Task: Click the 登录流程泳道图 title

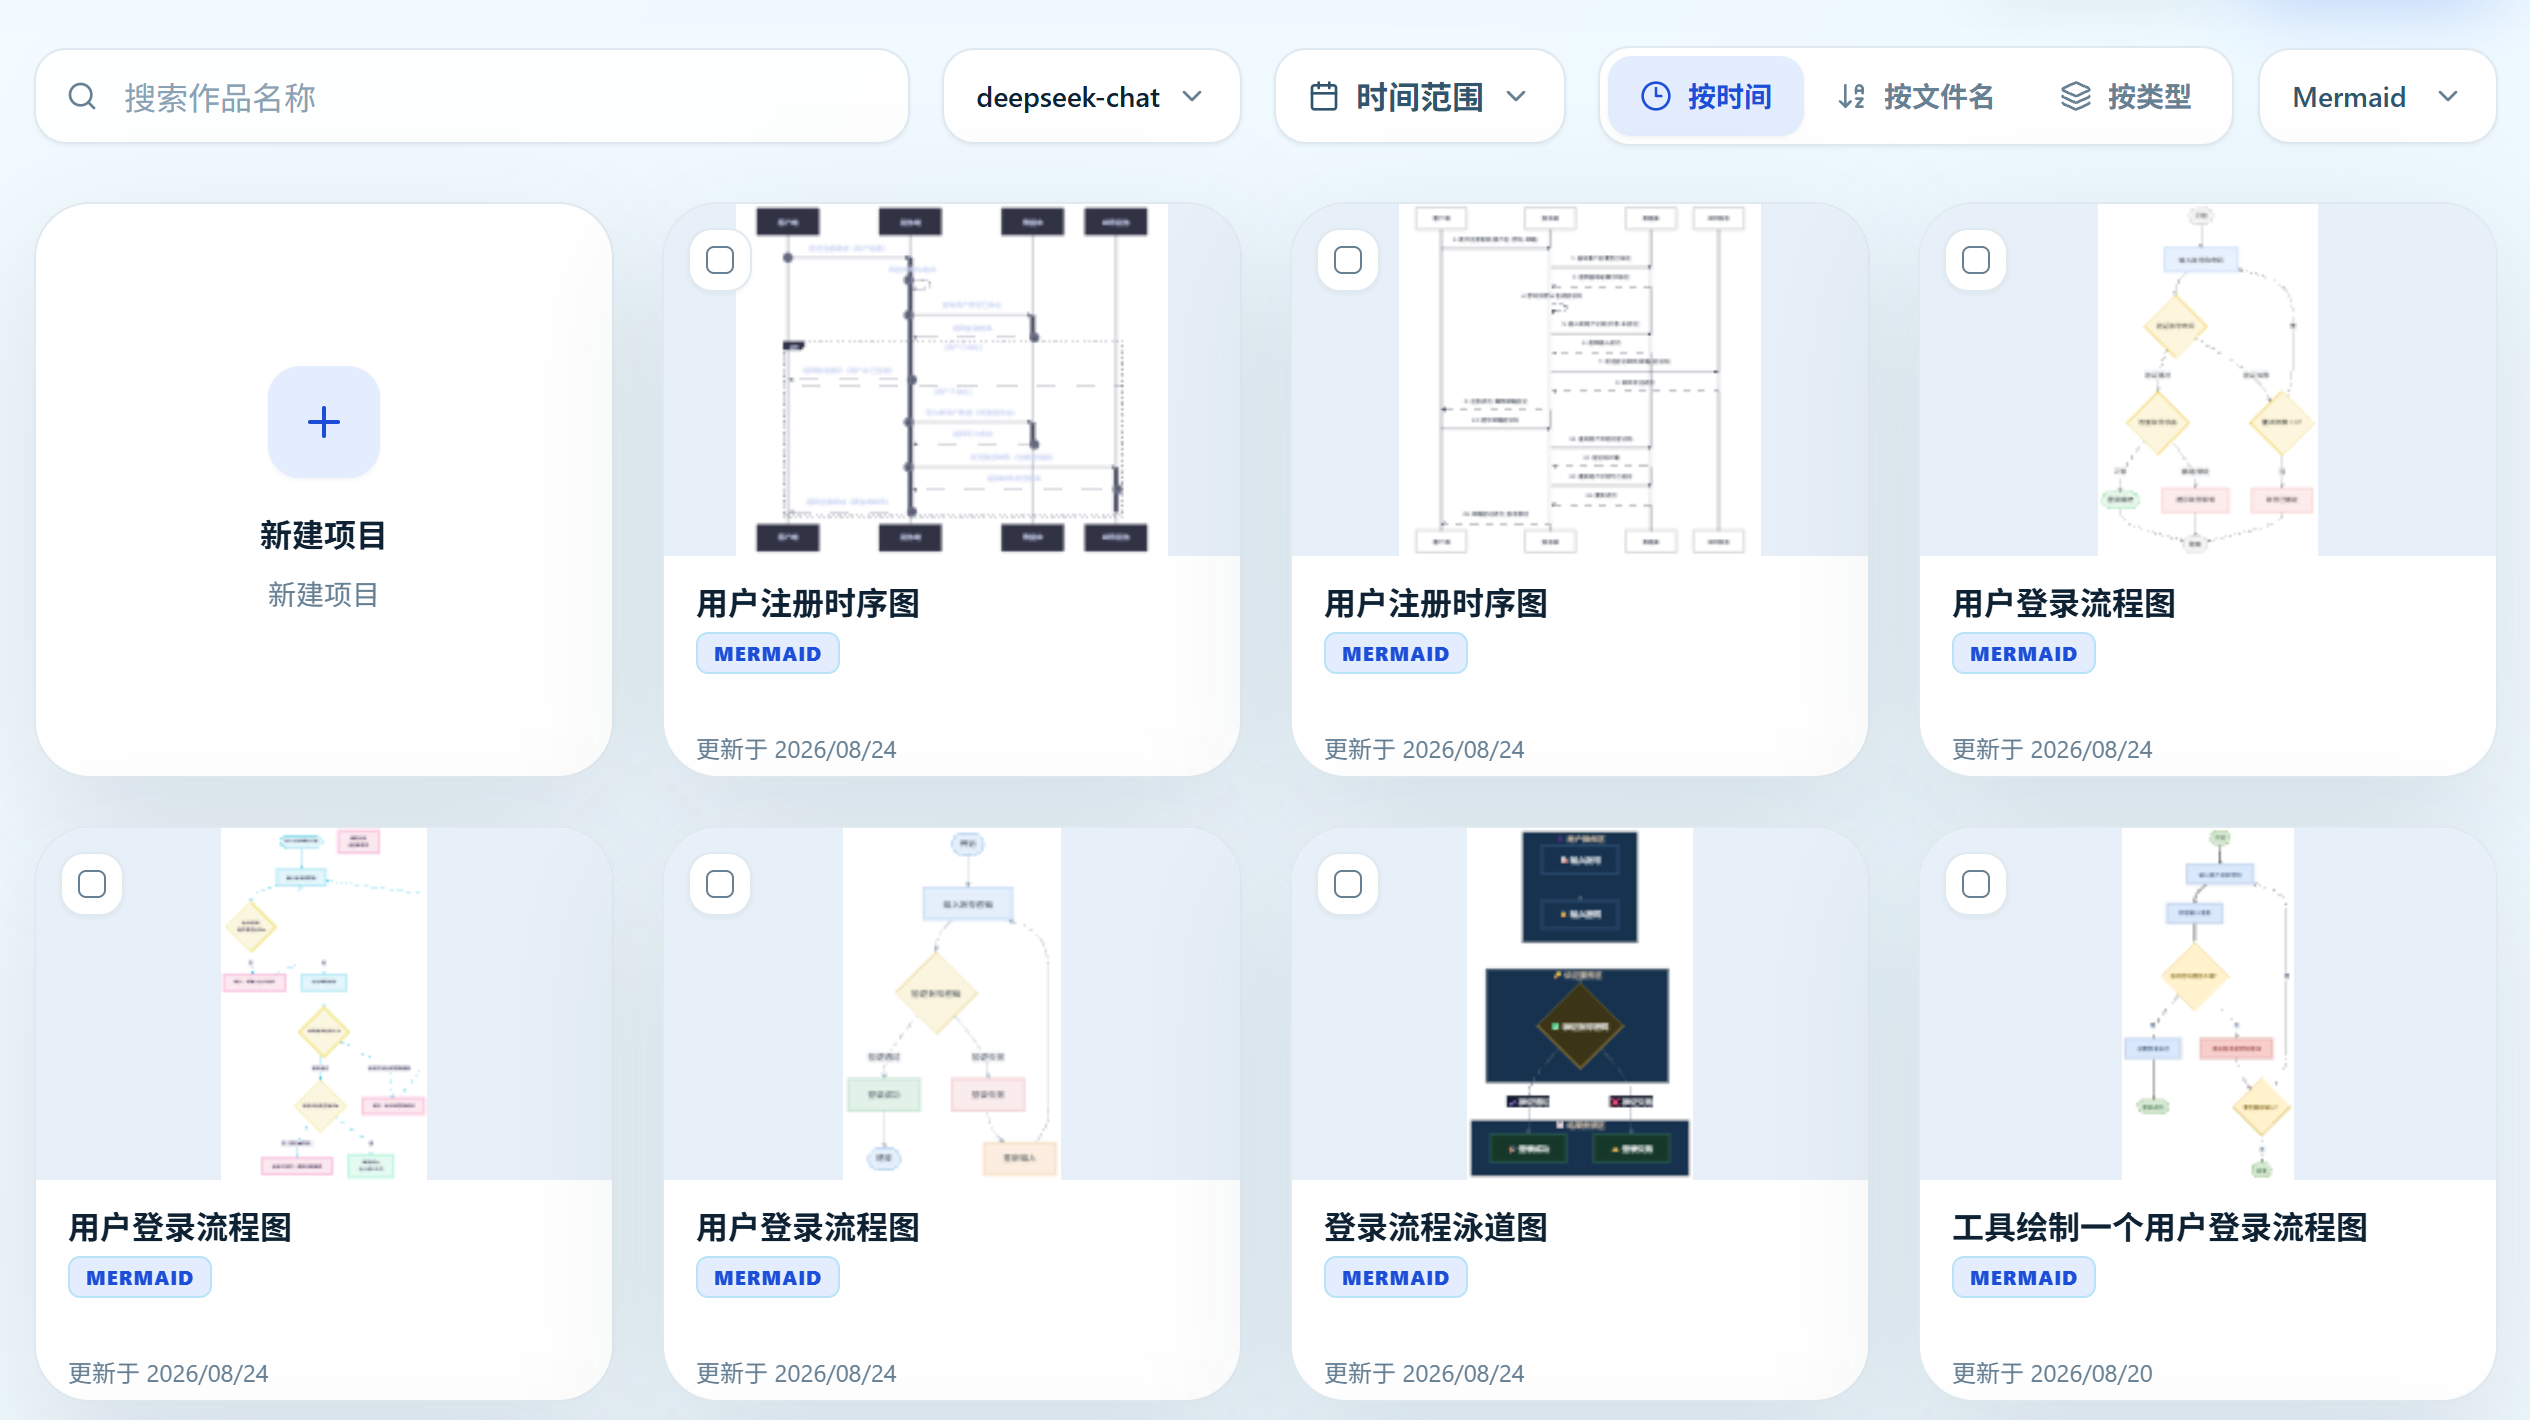Action: 1436,1228
